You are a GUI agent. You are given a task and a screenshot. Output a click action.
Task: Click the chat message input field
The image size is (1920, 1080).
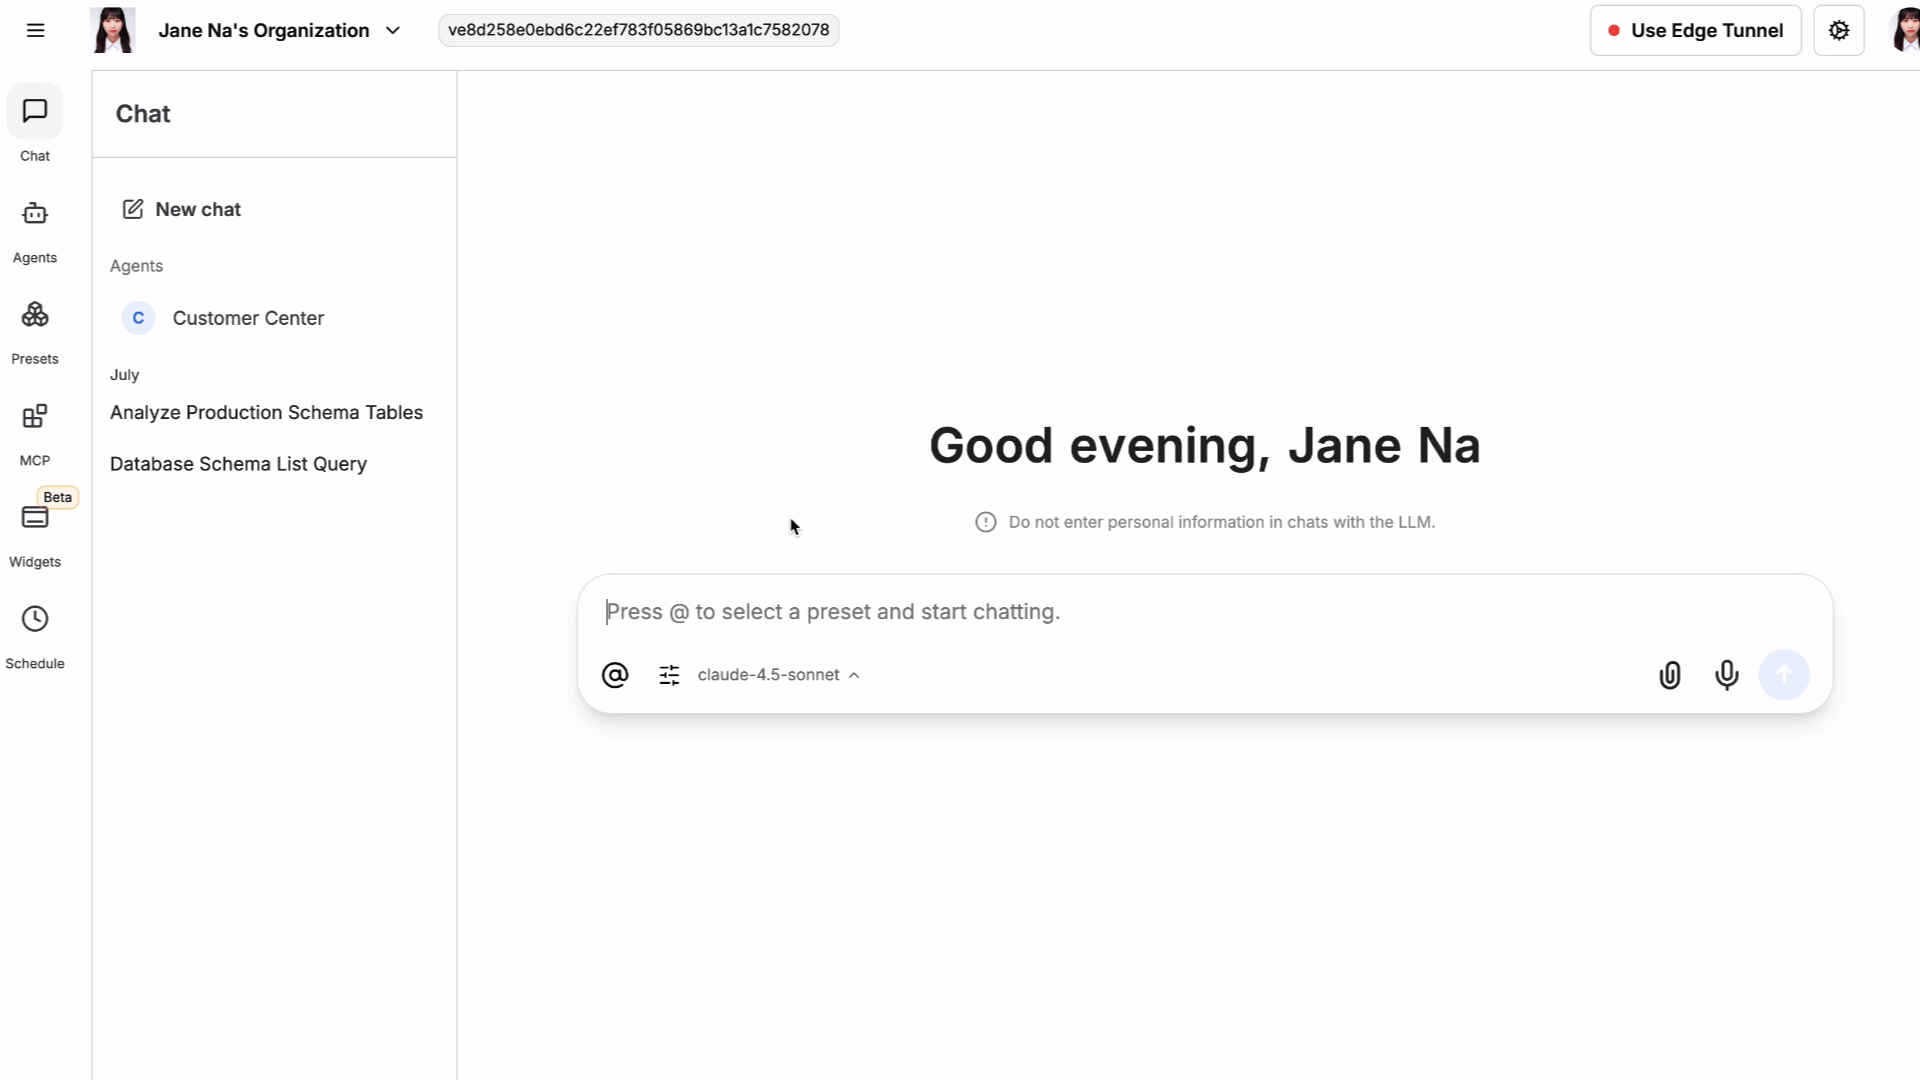tap(1200, 612)
